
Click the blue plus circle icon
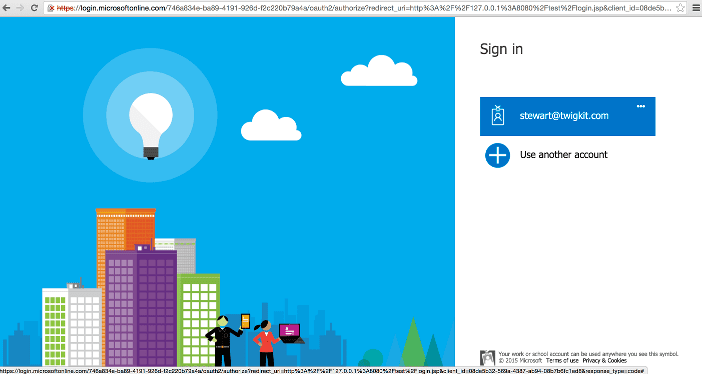point(497,155)
